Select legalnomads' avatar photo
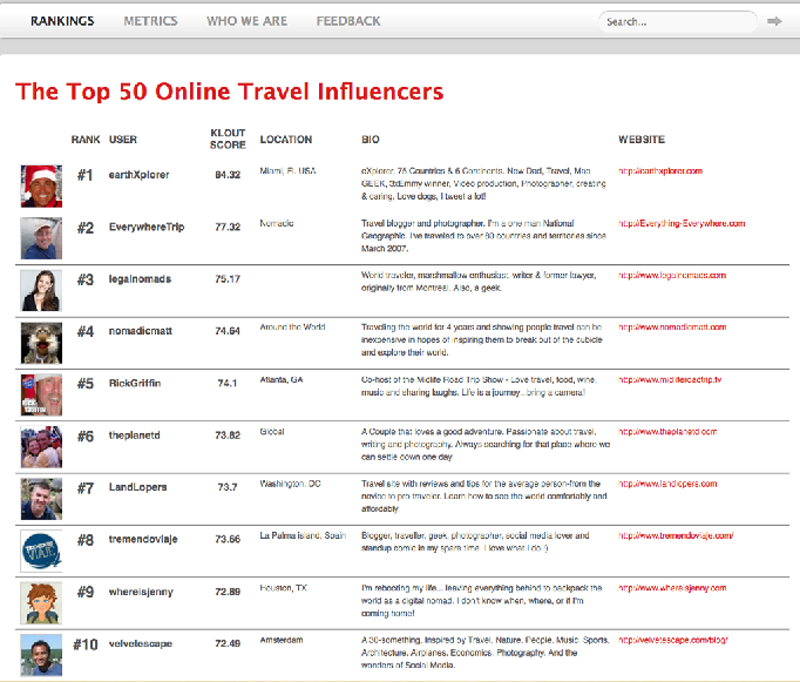This screenshot has width=800, height=682. tap(42, 290)
